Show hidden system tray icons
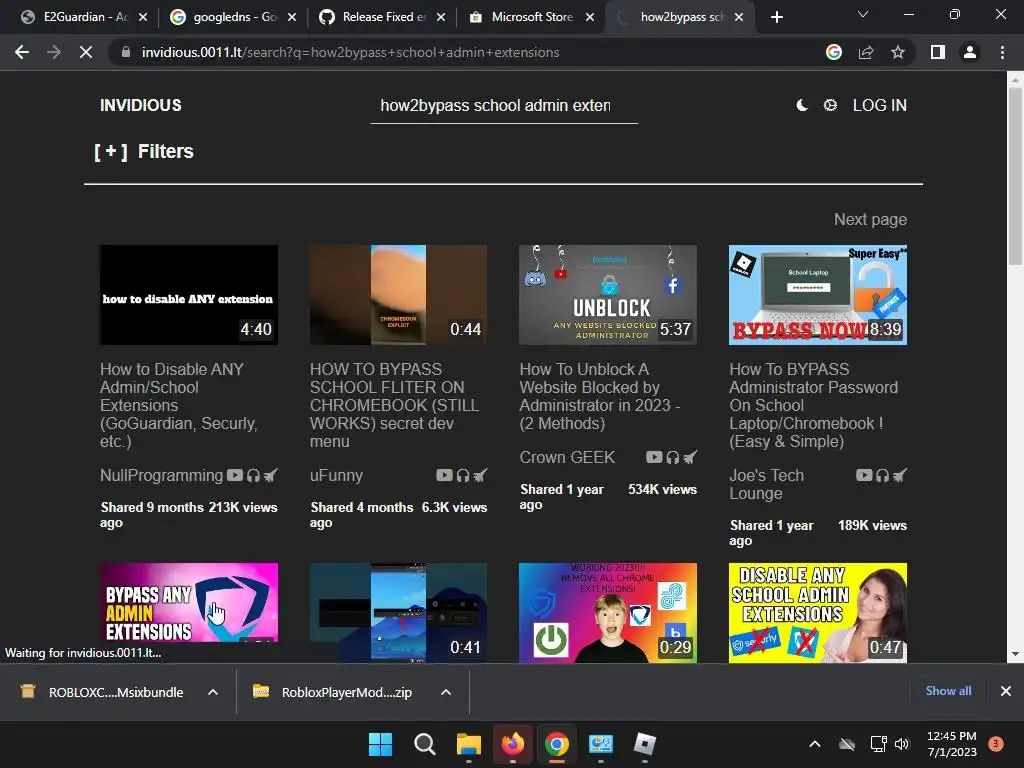The height and width of the screenshot is (768, 1024). coord(814,744)
